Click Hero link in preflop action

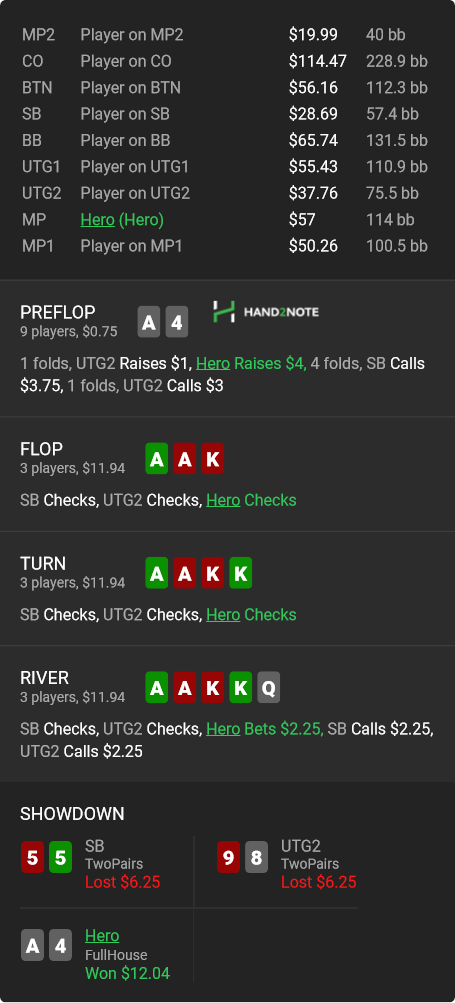coord(213,363)
